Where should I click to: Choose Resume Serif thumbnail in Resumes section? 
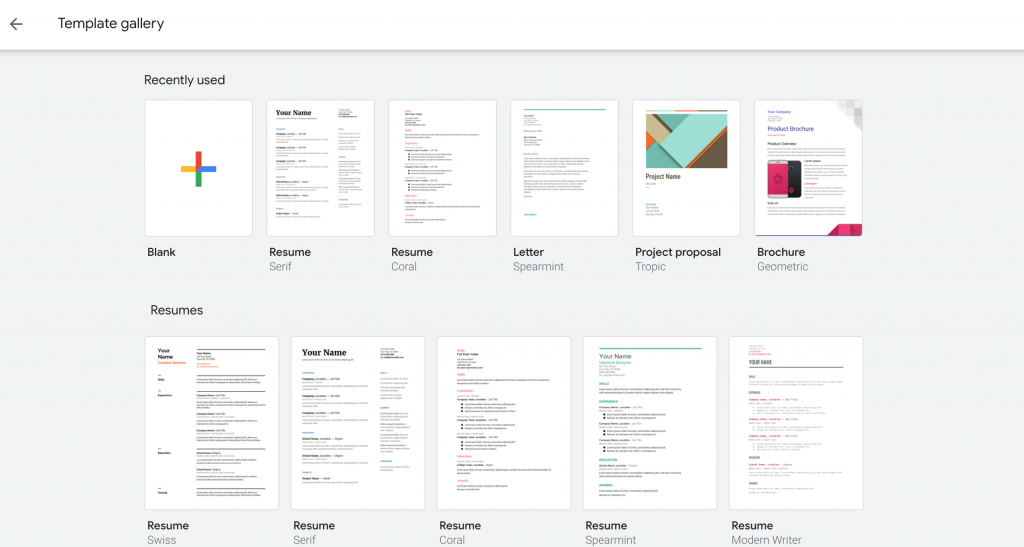tap(358, 423)
